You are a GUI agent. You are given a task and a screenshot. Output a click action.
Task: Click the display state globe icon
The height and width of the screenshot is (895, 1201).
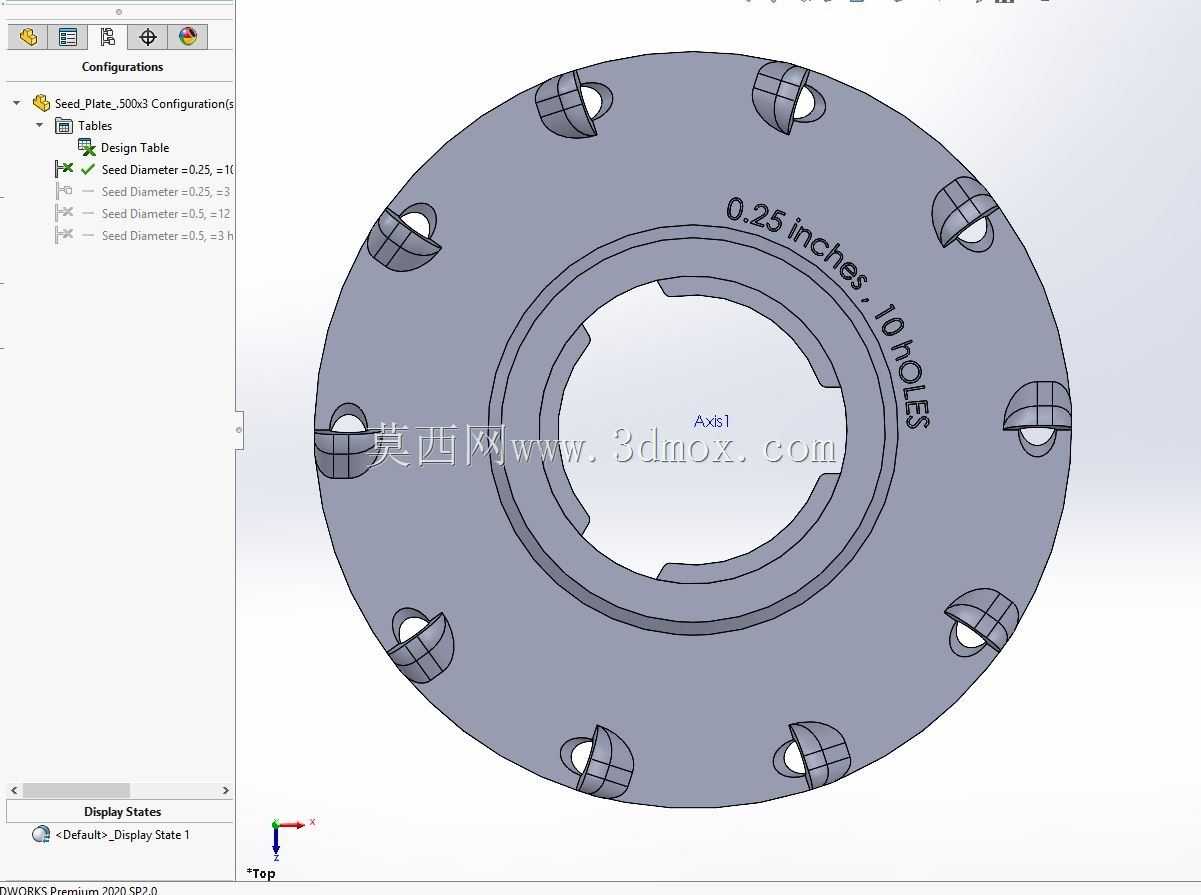(x=41, y=834)
